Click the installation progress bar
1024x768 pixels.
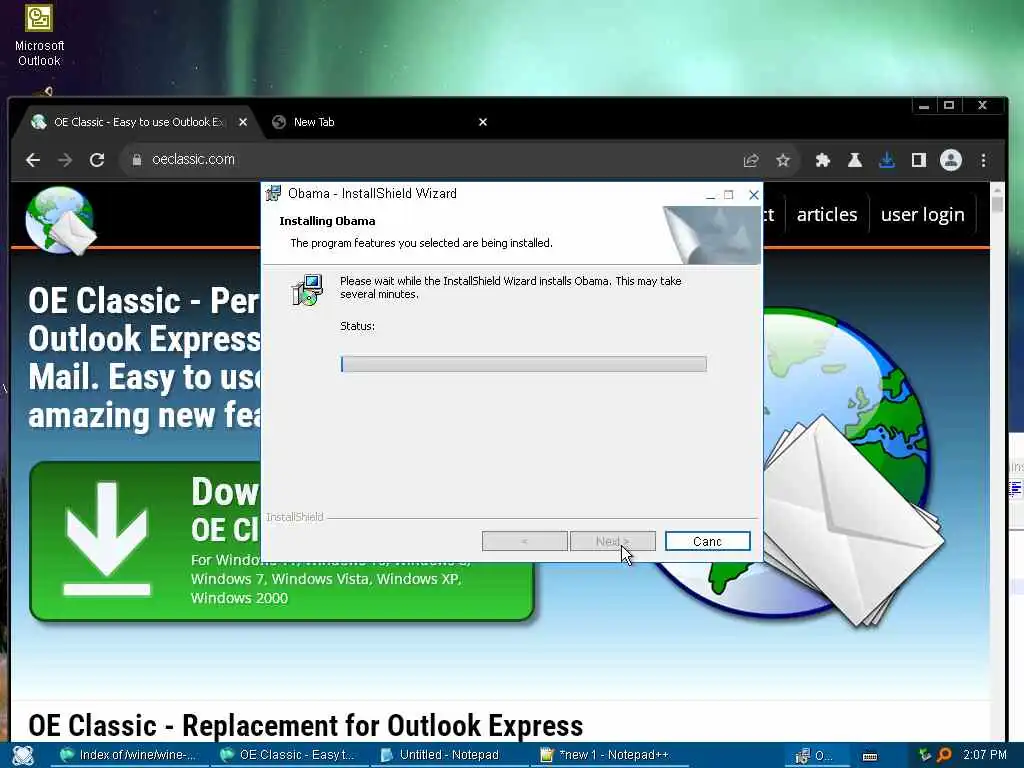[x=523, y=364]
